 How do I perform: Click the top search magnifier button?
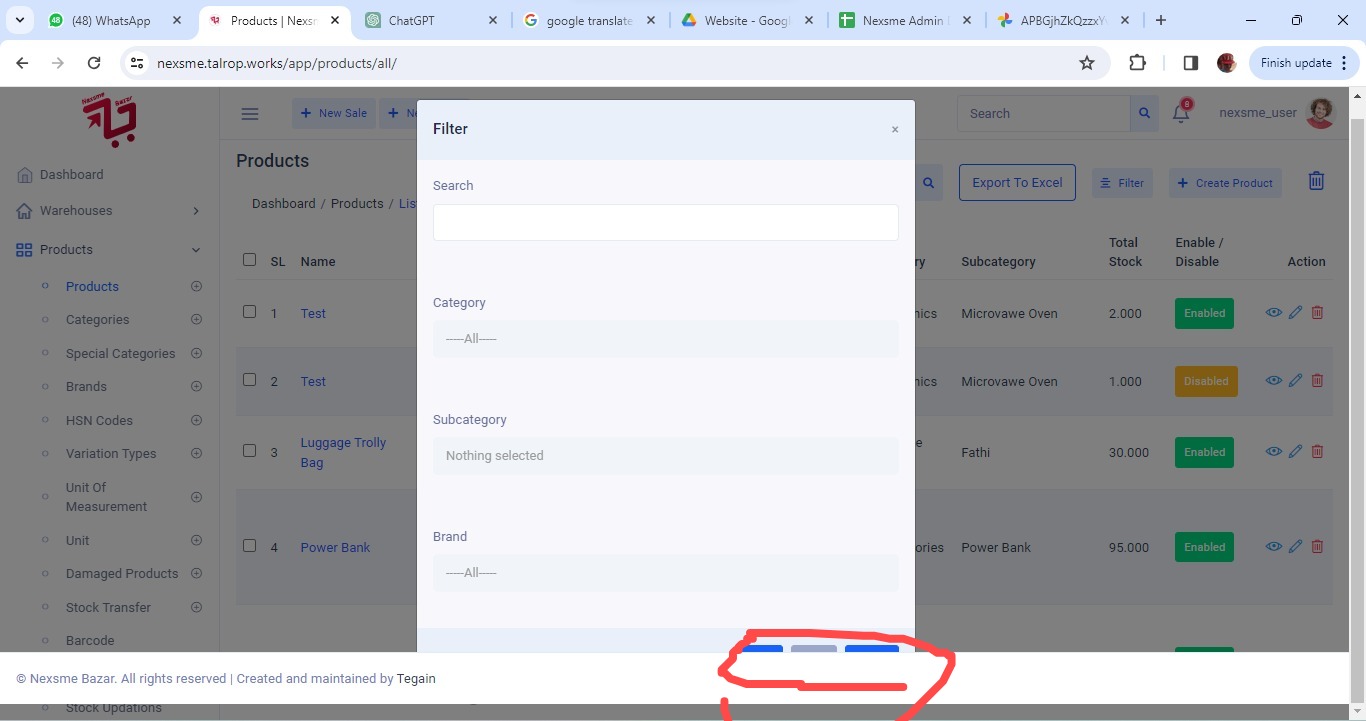coord(1144,114)
